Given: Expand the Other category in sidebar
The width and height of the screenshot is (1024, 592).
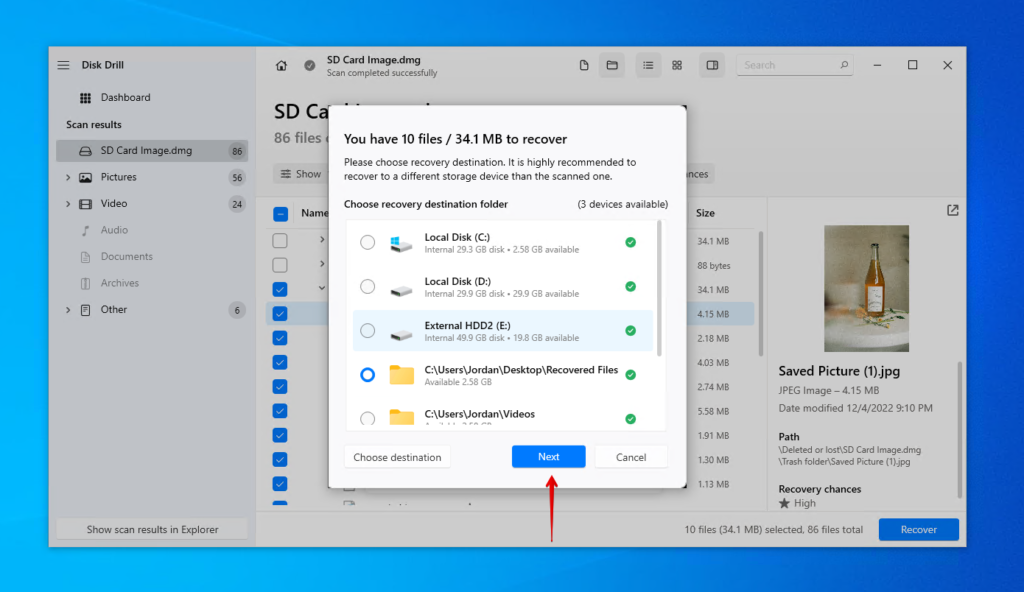Looking at the screenshot, I should click(68, 310).
